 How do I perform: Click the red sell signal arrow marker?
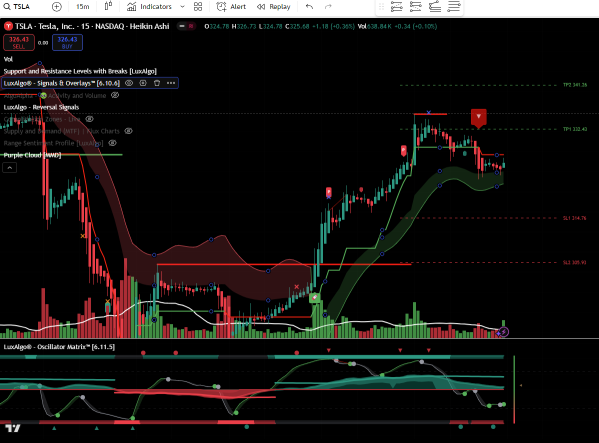[478, 118]
